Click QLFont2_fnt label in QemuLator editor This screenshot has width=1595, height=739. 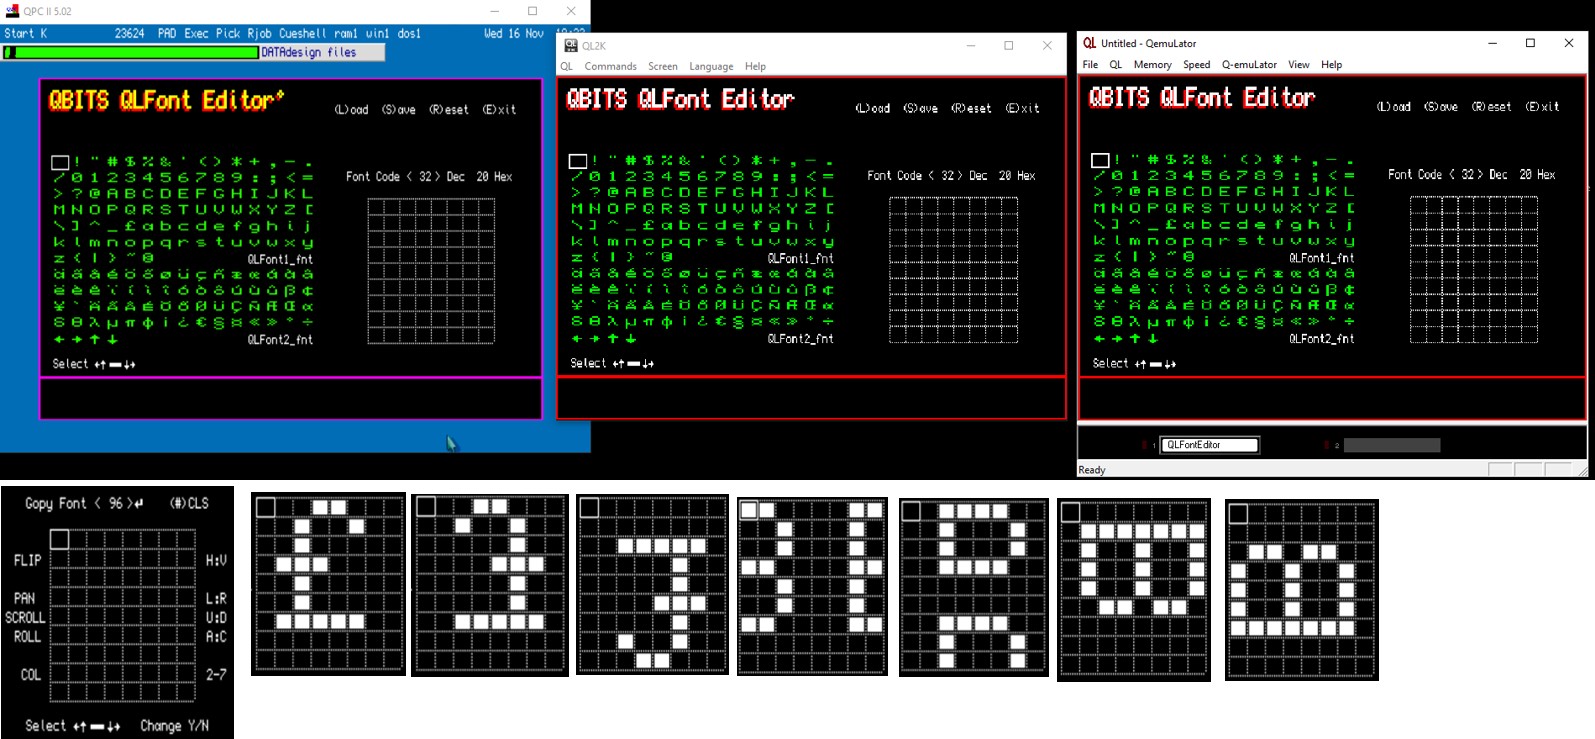(x=1322, y=339)
